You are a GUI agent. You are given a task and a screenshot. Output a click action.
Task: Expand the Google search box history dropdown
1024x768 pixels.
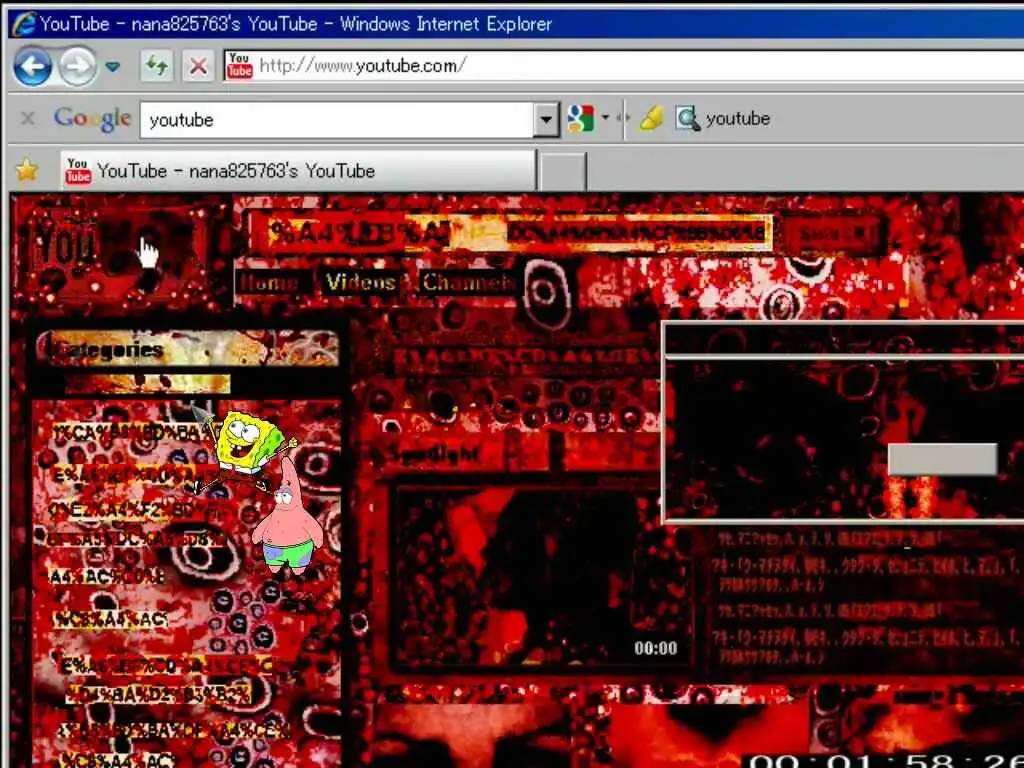546,120
